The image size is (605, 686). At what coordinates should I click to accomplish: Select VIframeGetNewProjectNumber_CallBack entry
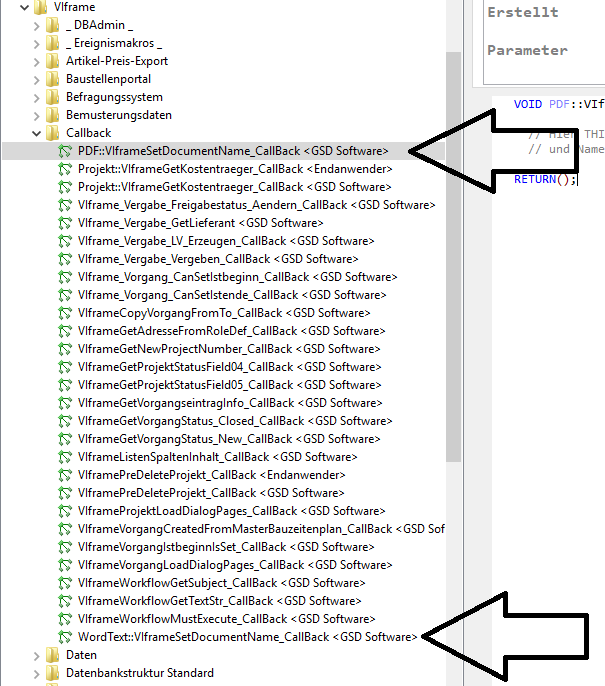[x=229, y=349]
